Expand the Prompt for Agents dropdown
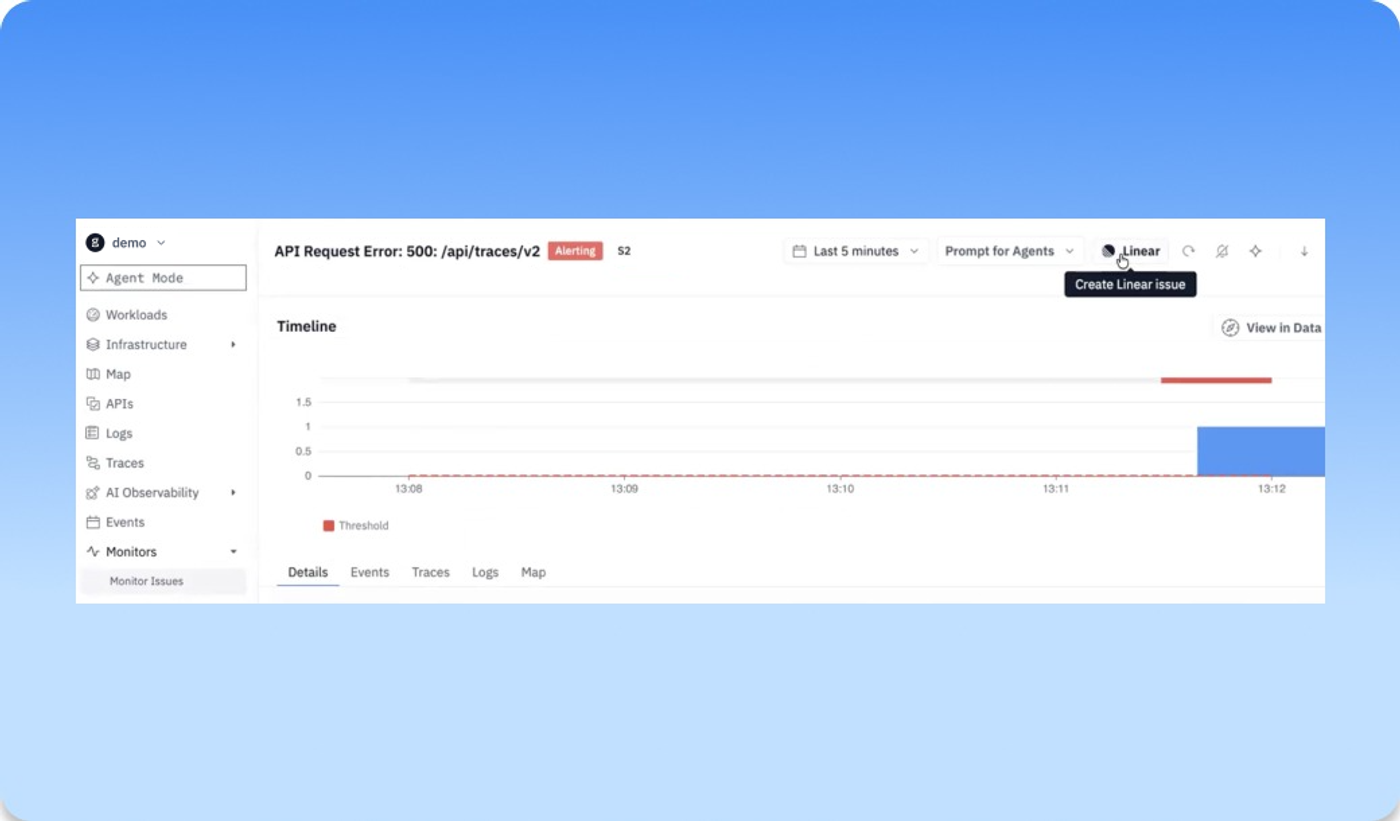The height and width of the screenshot is (821, 1400). (1010, 251)
